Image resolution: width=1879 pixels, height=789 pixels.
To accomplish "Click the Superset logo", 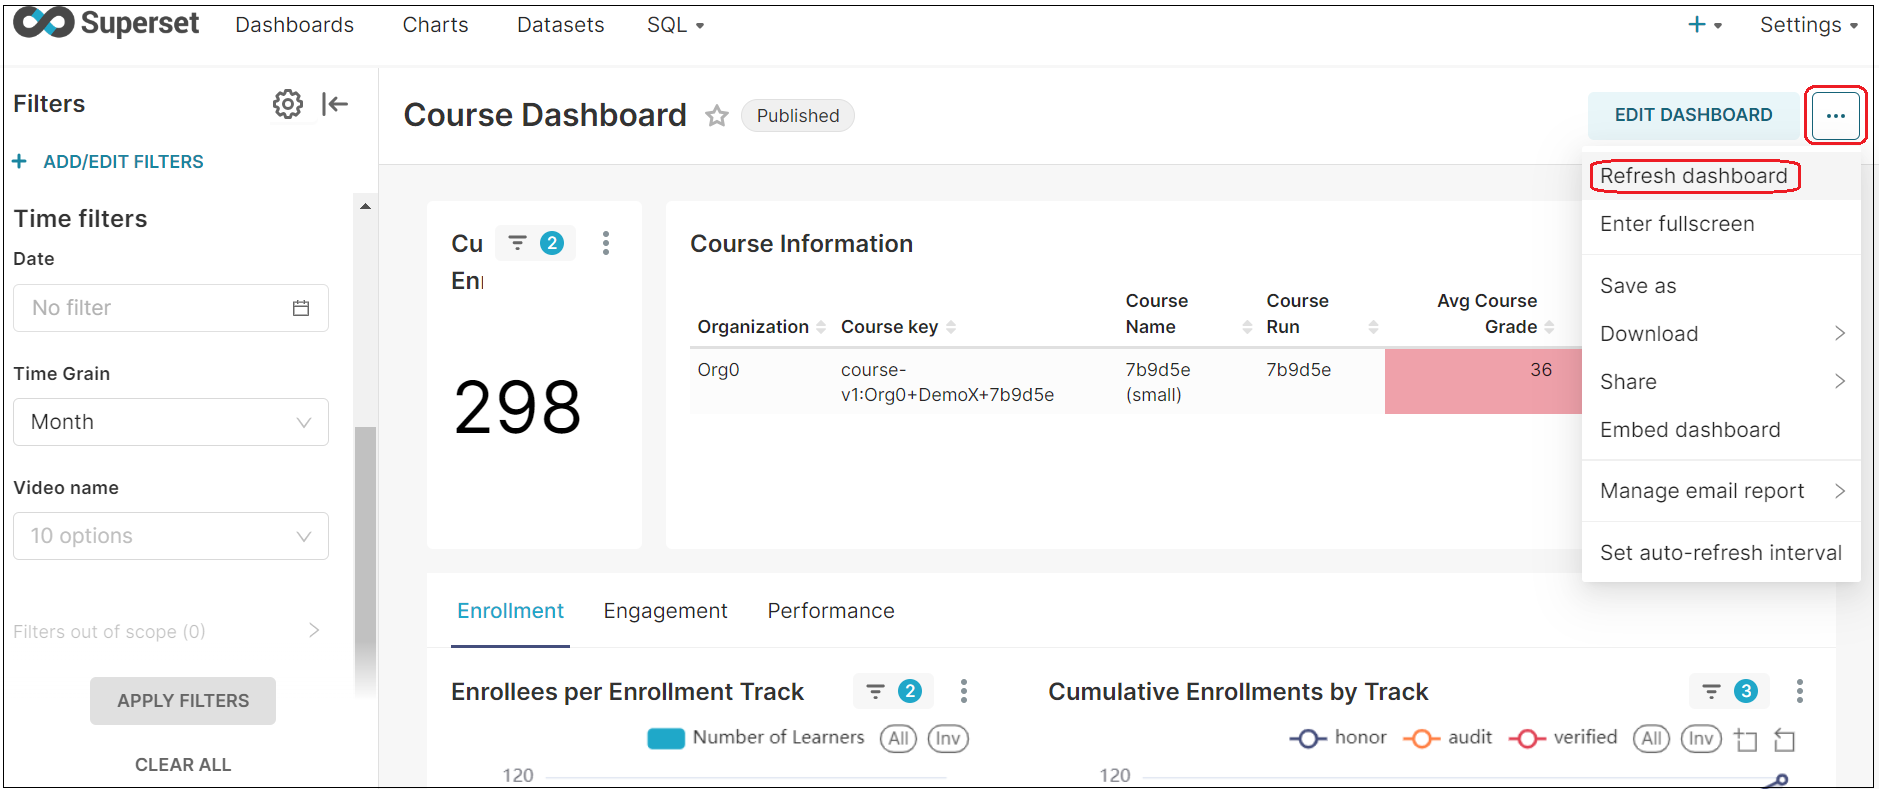I will click(x=106, y=24).
